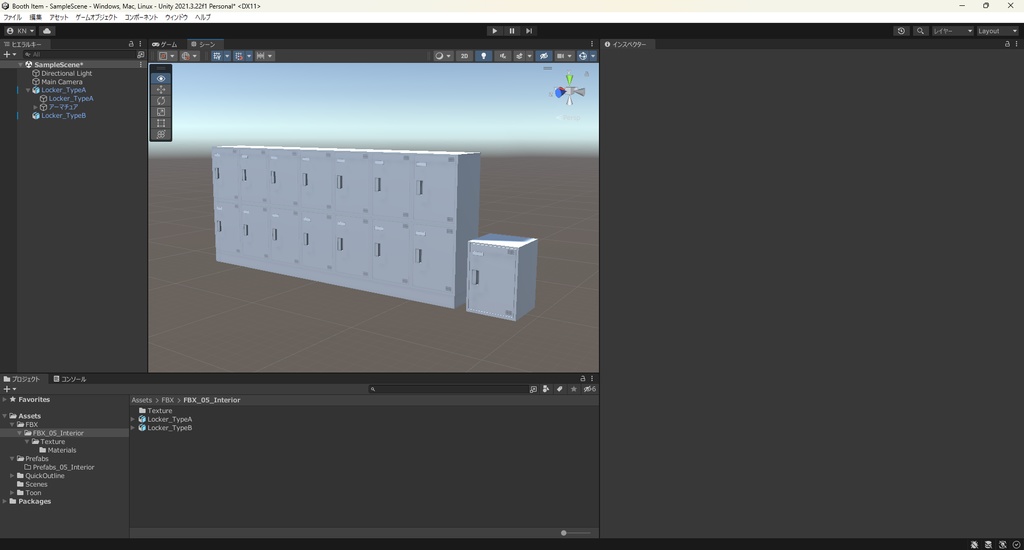
Task: Toggle the Scene gizmos button
Action: 583,56
